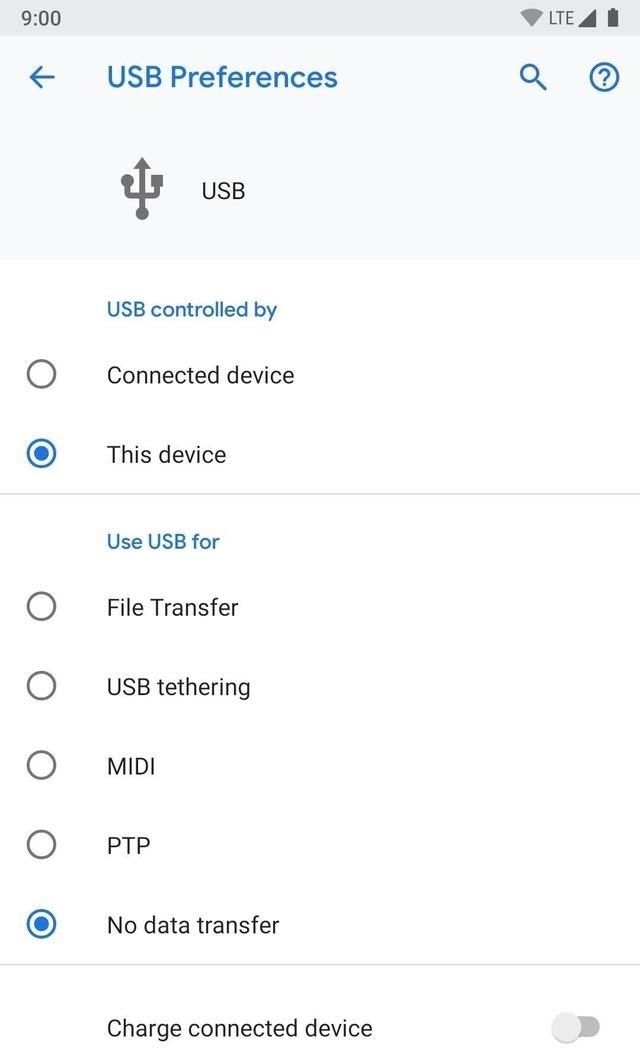Tap the USB Preferences title
The height and width of the screenshot is (1060, 640).
point(222,77)
